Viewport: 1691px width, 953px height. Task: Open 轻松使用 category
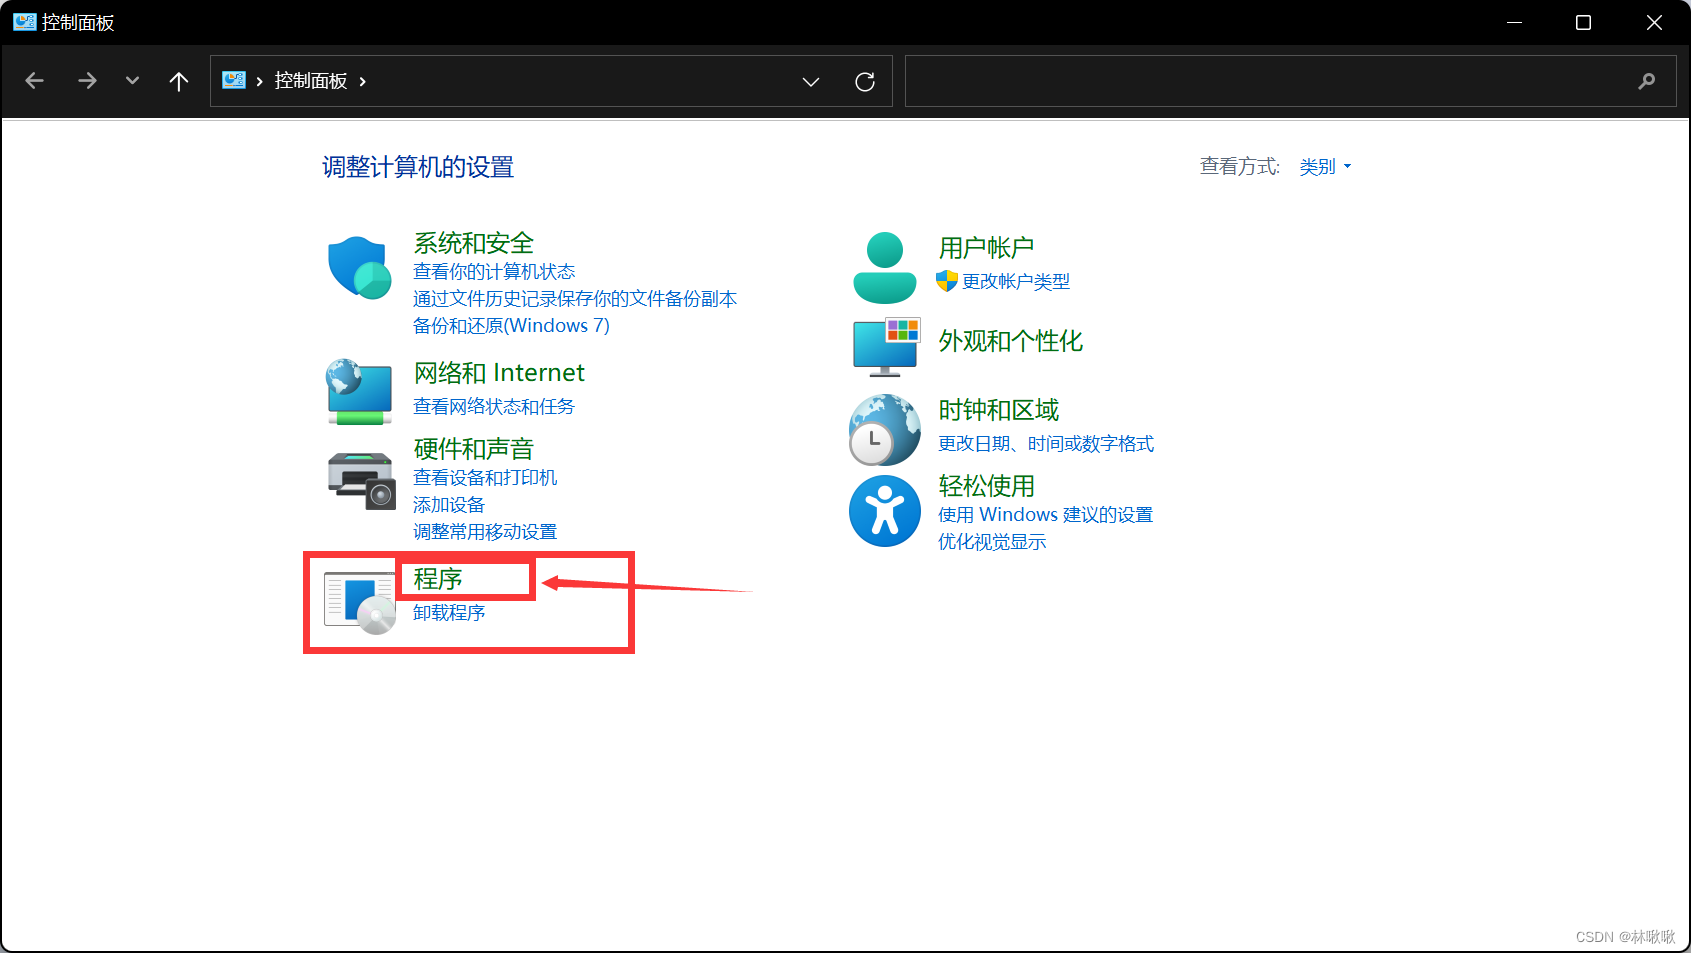(x=986, y=486)
